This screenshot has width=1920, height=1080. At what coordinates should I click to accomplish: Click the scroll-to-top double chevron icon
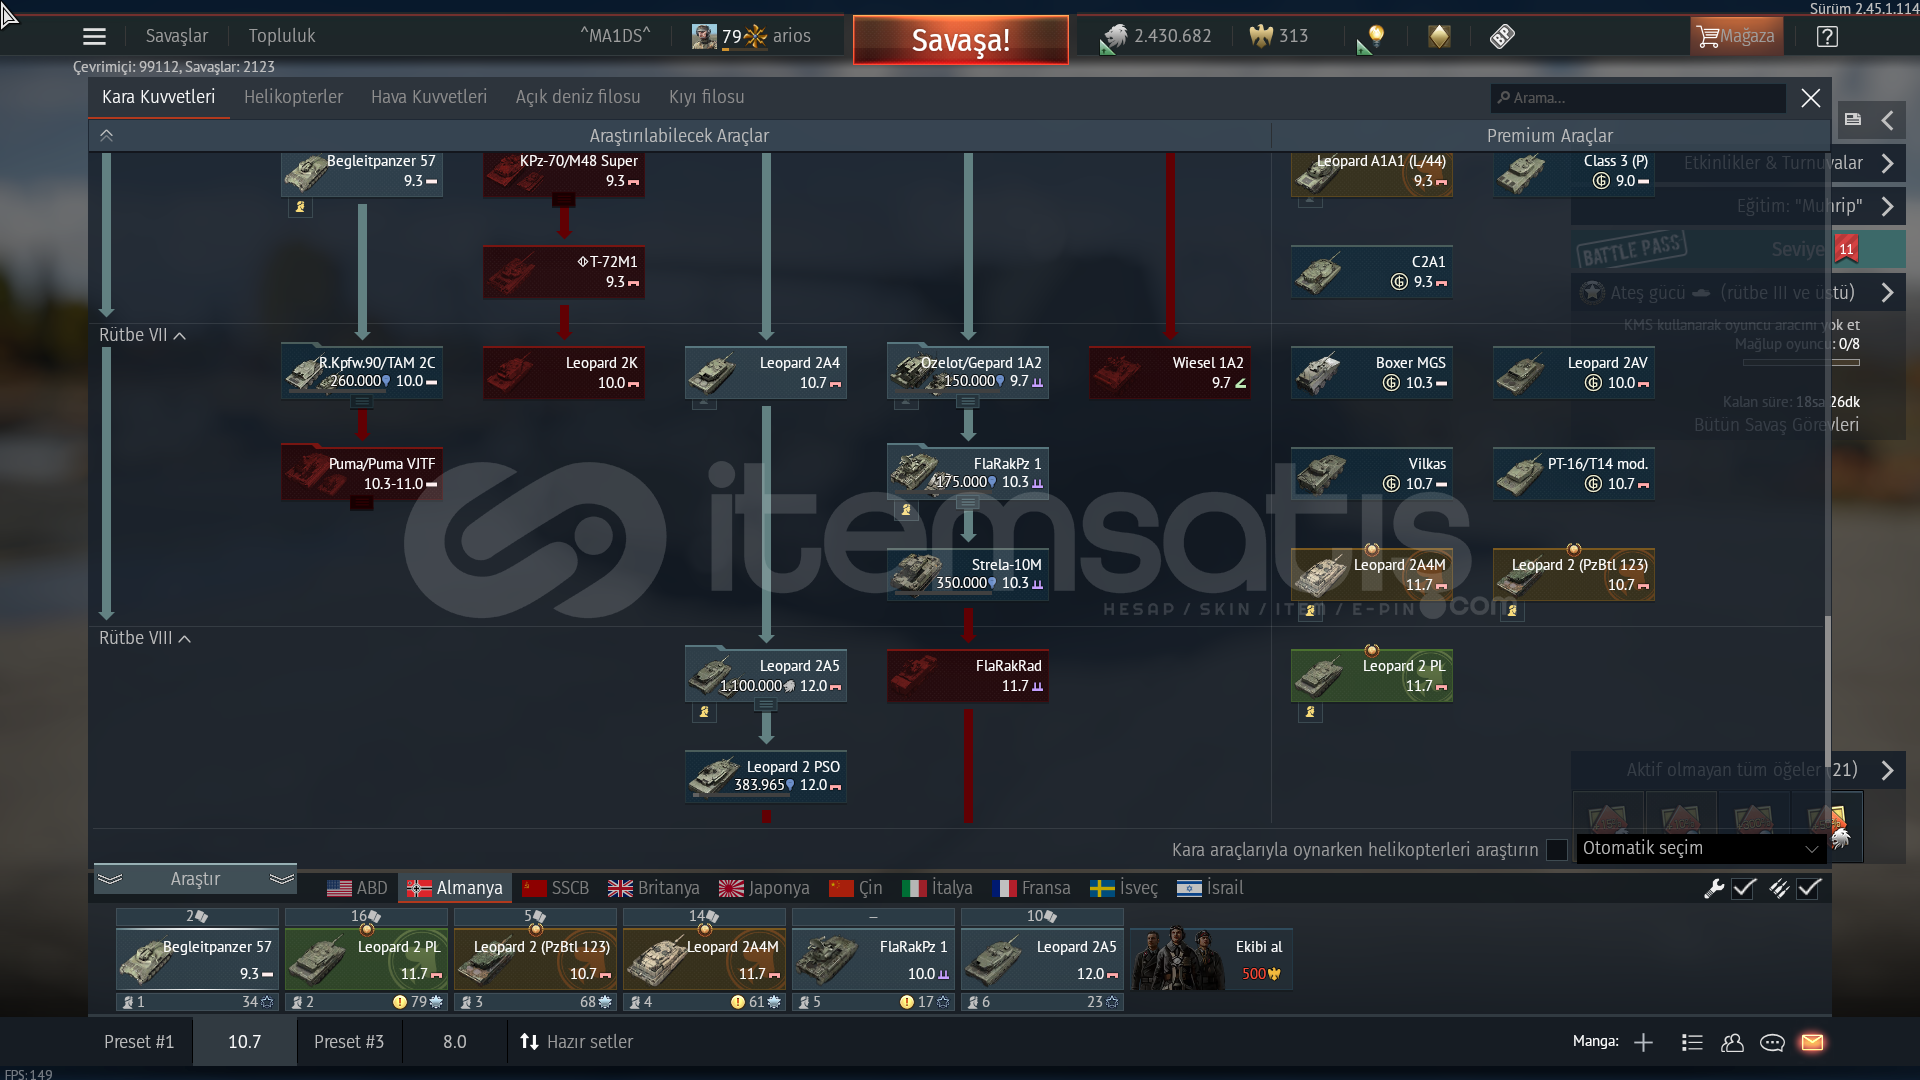pyautogui.click(x=107, y=136)
